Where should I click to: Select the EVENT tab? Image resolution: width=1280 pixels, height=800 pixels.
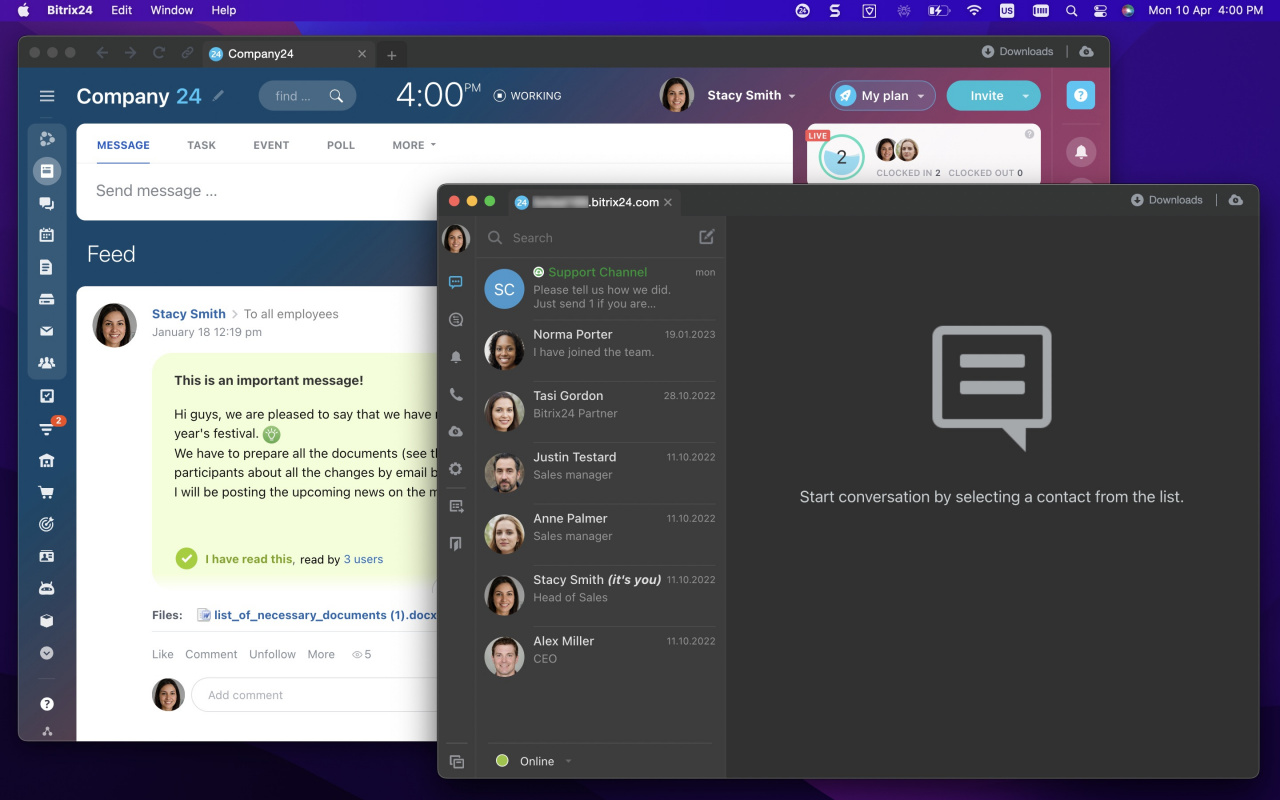click(x=271, y=145)
